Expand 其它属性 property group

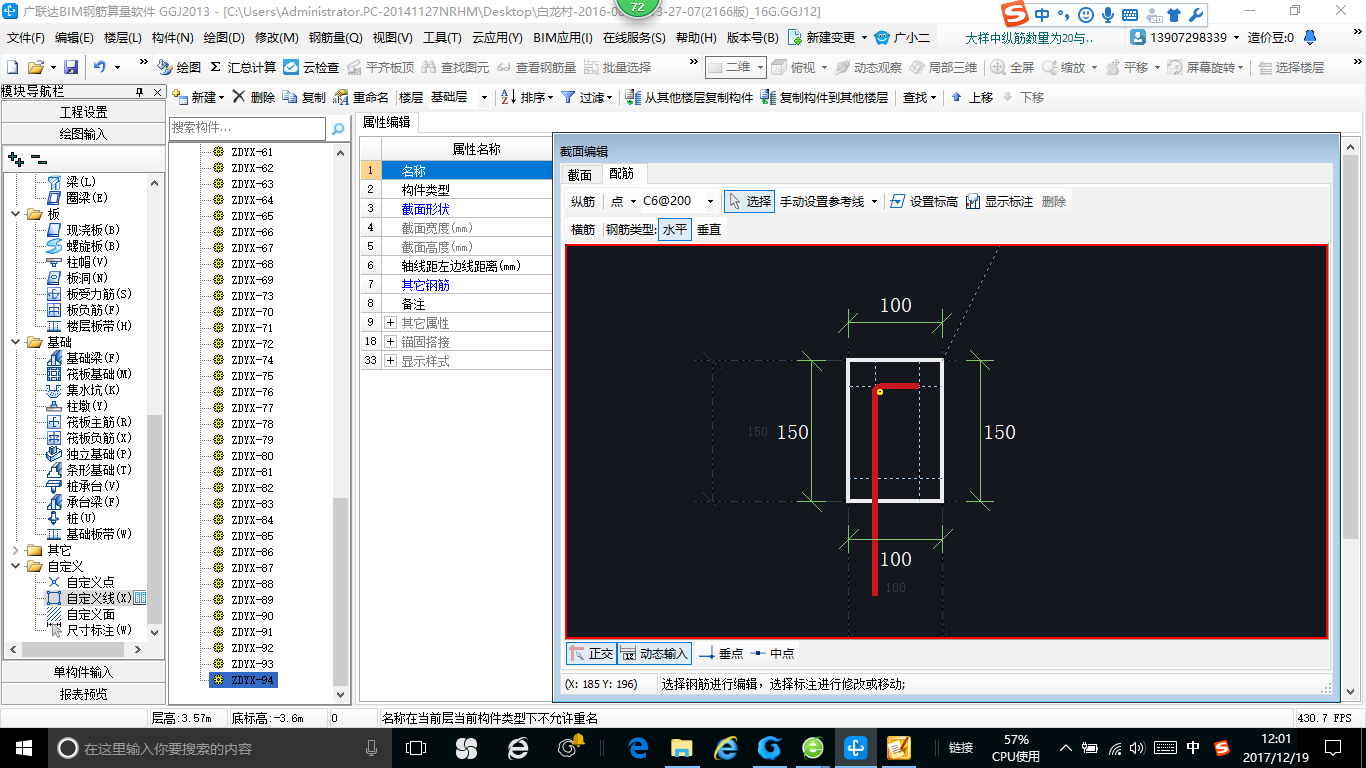click(x=390, y=323)
